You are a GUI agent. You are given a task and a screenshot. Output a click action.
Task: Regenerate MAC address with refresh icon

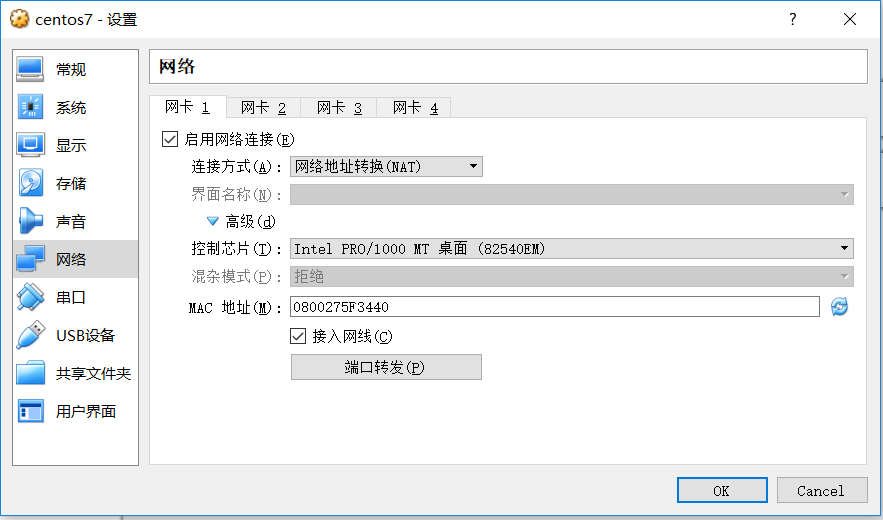coord(839,306)
